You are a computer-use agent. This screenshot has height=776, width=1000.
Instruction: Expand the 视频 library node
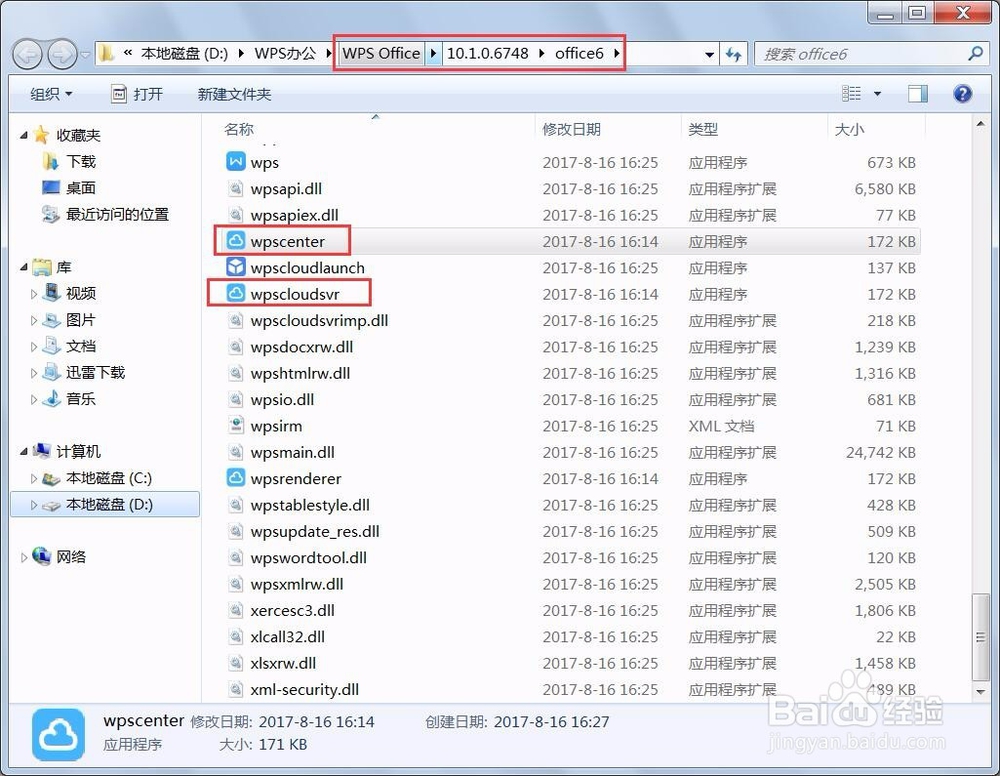(x=34, y=294)
